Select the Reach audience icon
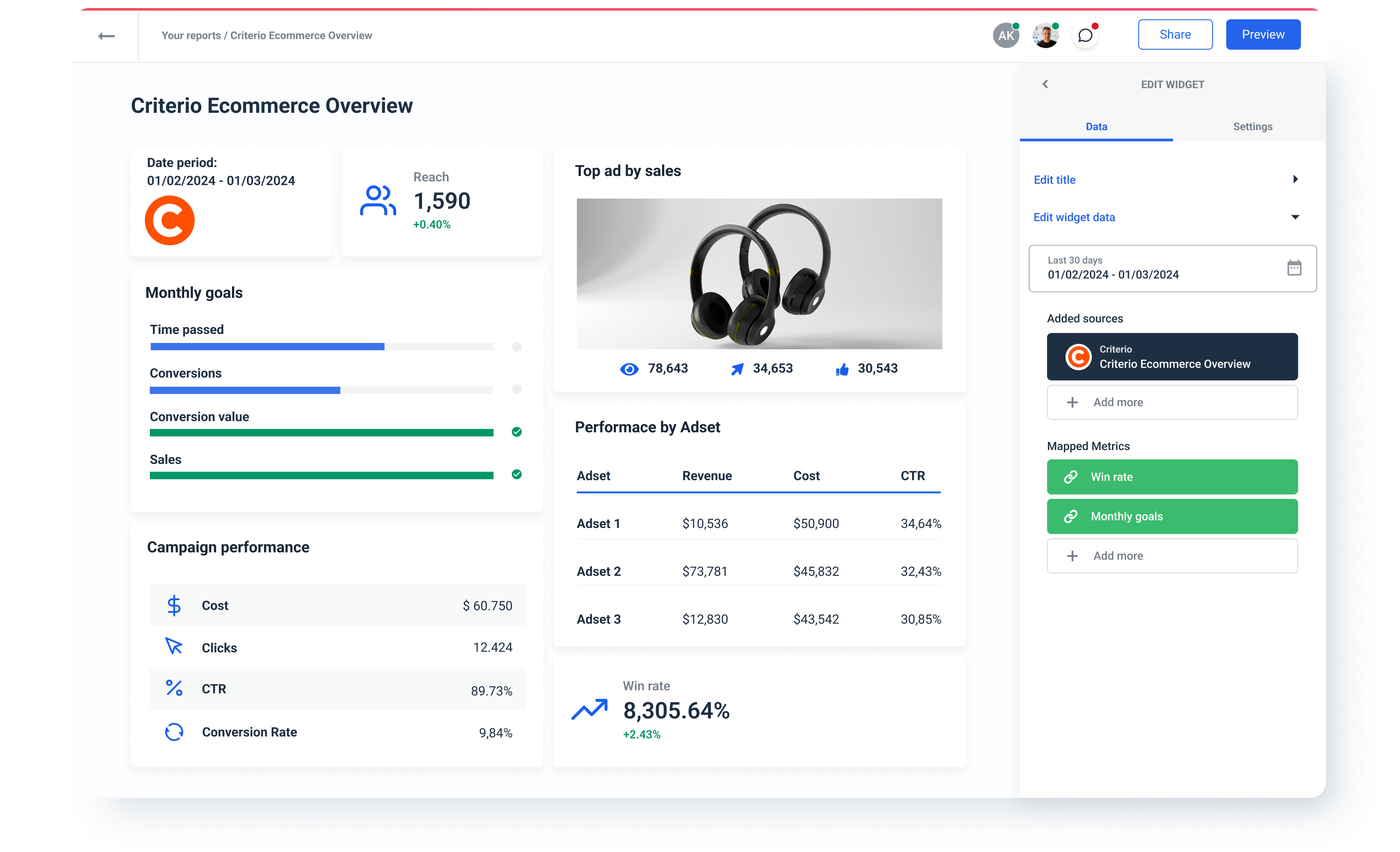Screen dimensions: 1400x852 point(378,200)
